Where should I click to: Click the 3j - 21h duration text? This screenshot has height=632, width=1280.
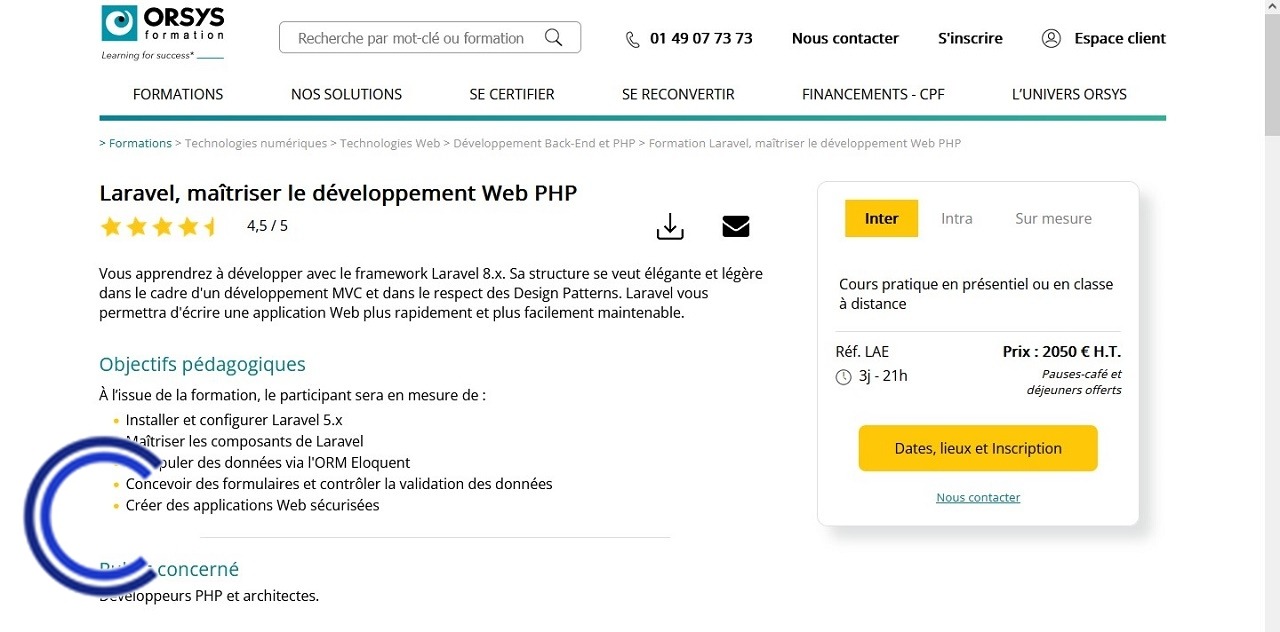[883, 376]
